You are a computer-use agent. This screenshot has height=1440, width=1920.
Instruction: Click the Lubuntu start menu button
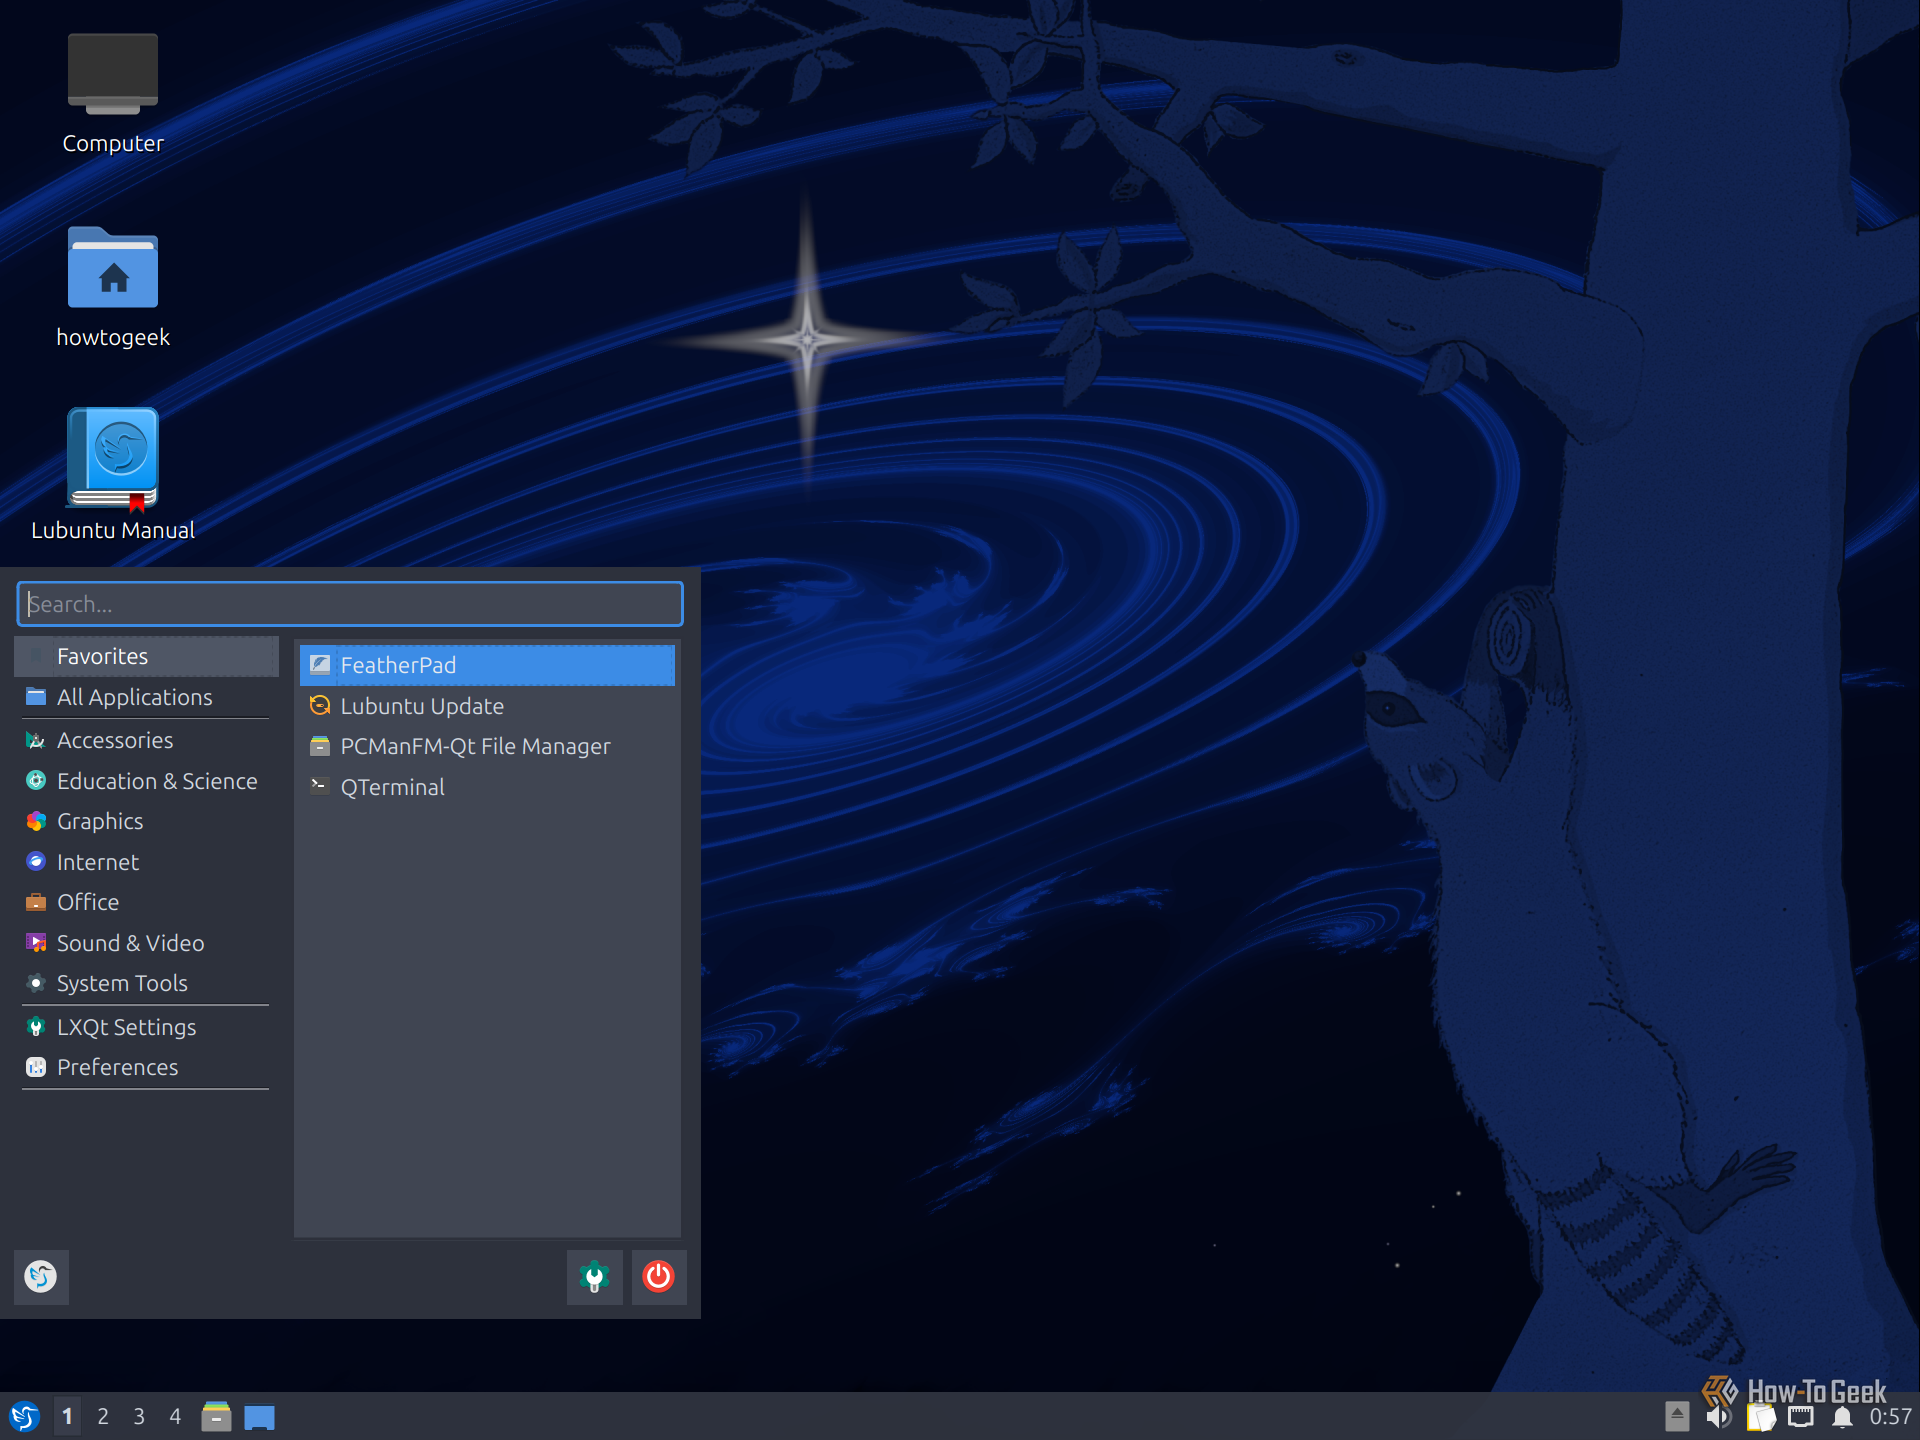point(24,1416)
